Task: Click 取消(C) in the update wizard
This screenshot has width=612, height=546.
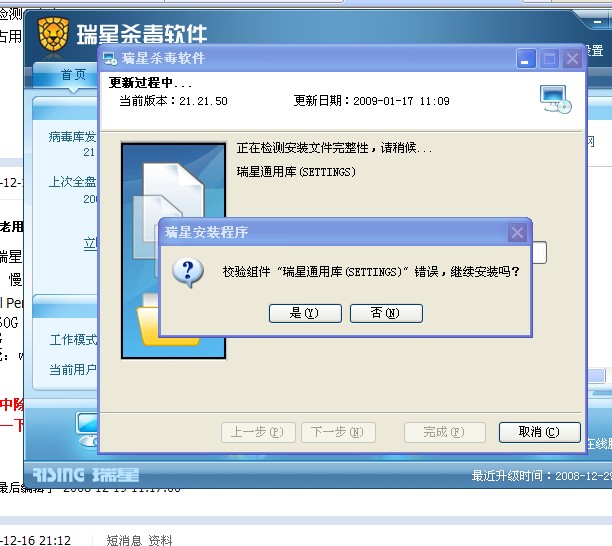Action: (539, 432)
